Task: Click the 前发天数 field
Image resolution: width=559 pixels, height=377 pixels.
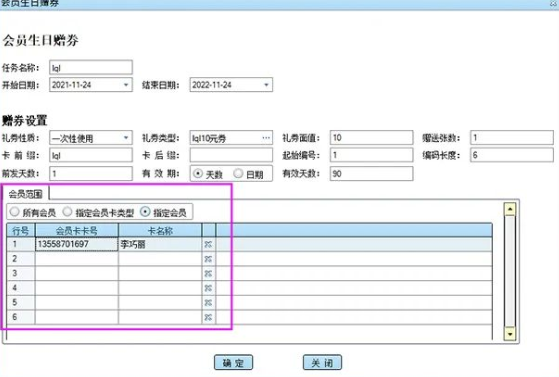Action: (91, 174)
